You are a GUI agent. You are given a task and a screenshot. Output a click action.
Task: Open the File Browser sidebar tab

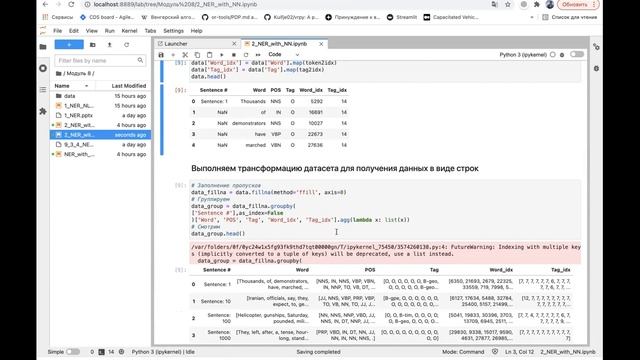tap(43, 47)
